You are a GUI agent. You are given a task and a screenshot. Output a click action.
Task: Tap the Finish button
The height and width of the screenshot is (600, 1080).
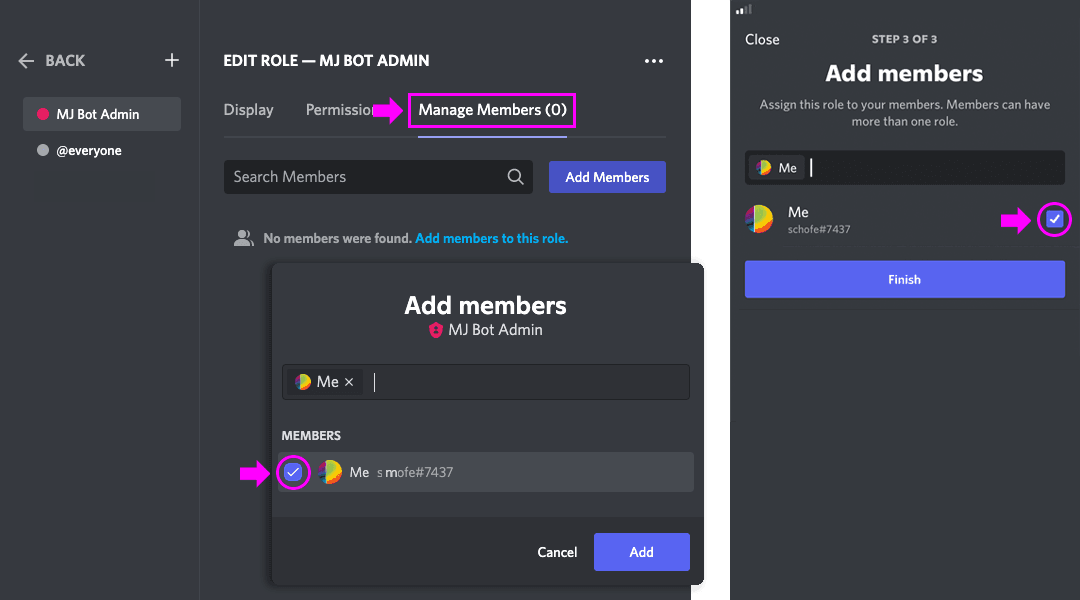[904, 279]
